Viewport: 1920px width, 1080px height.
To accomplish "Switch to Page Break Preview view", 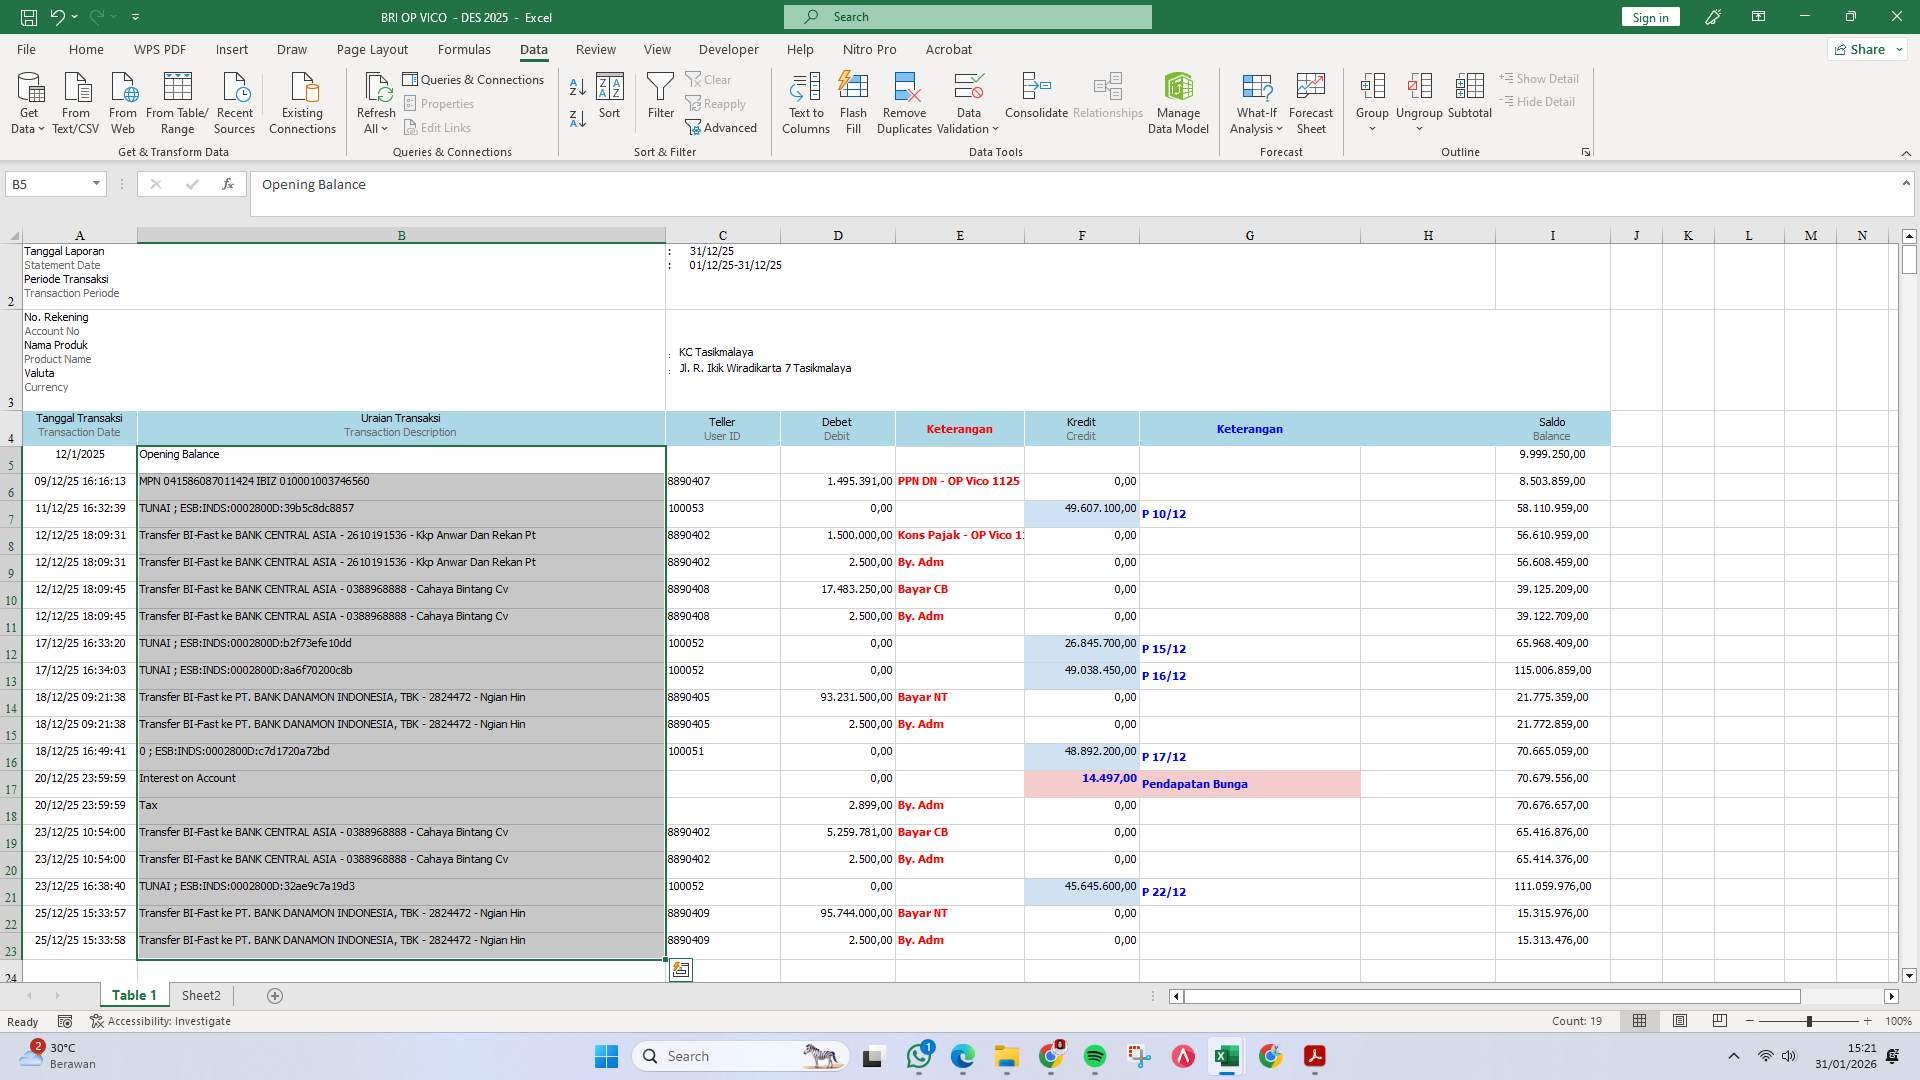I will [x=1721, y=1021].
